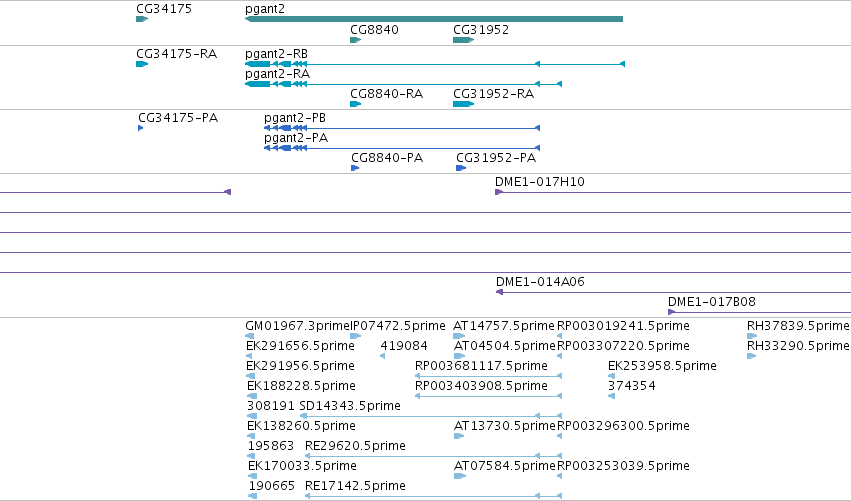The width and height of the screenshot is (851, 501).
Task: Select the 419084 feature label
Action: coord(404,346)
